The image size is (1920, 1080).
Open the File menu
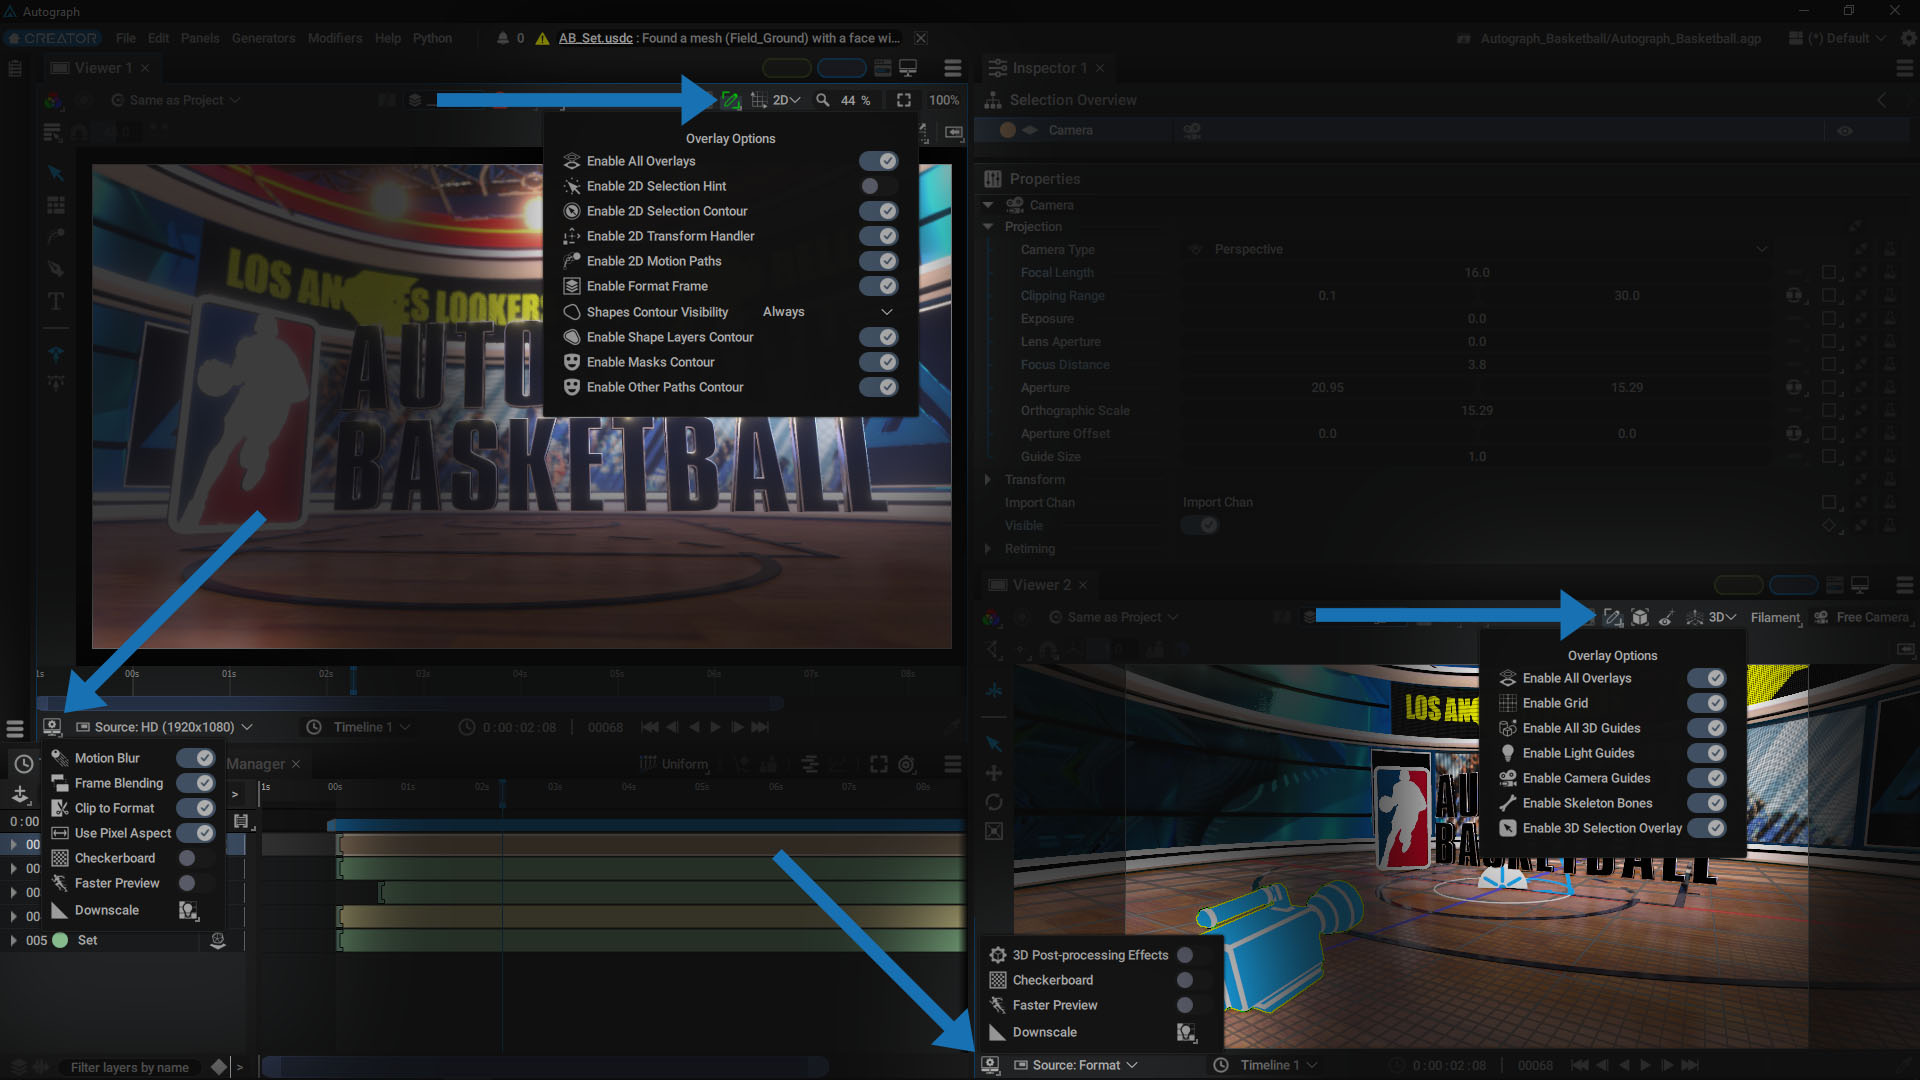pyautogui.click(x=125, y=38)
